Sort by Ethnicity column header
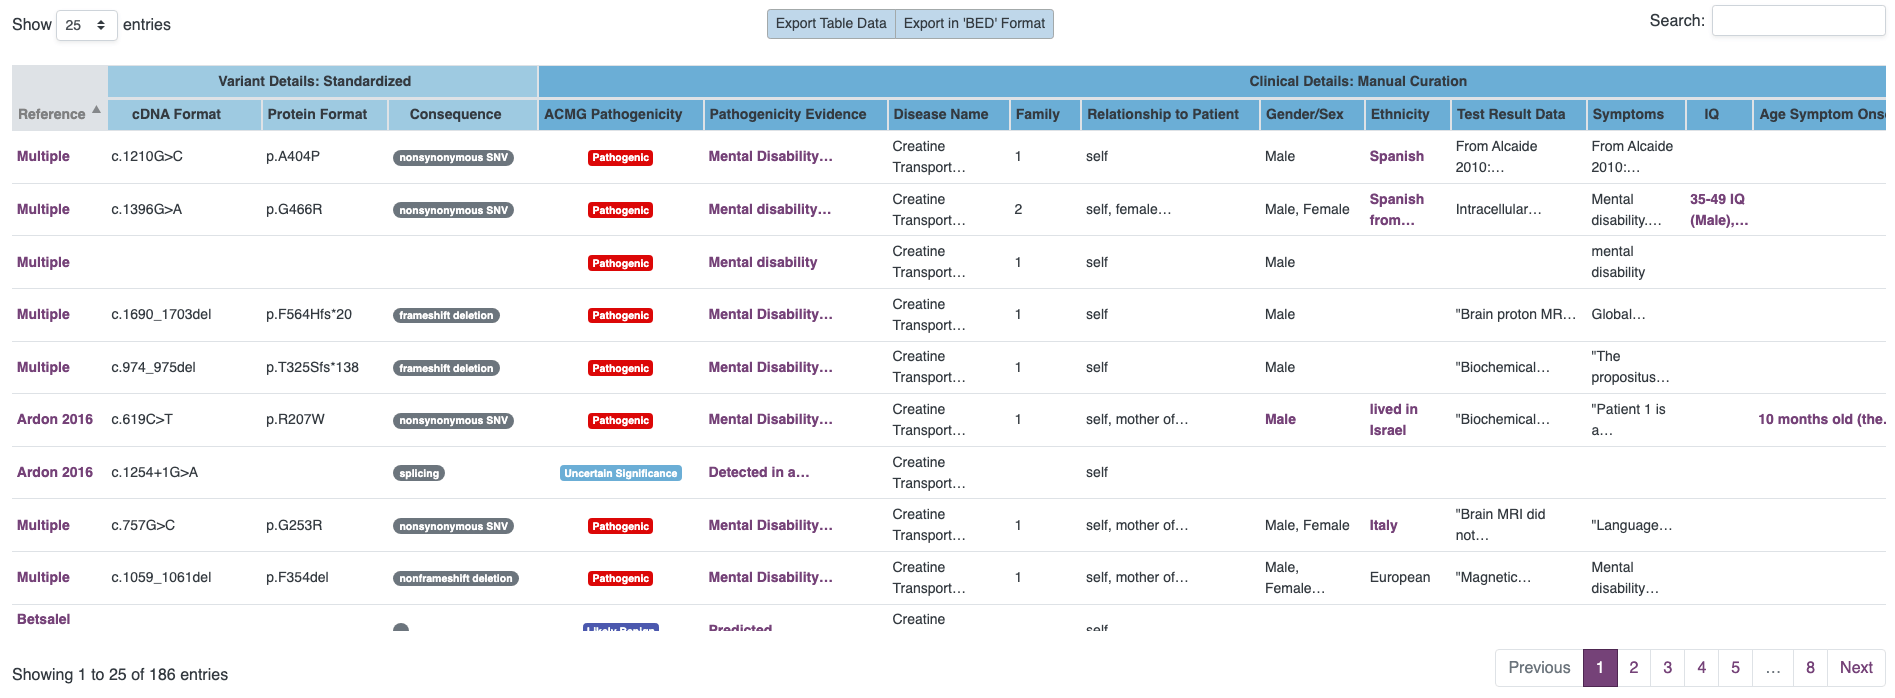Screen dimensions: 1895x698 point(1407,114)
